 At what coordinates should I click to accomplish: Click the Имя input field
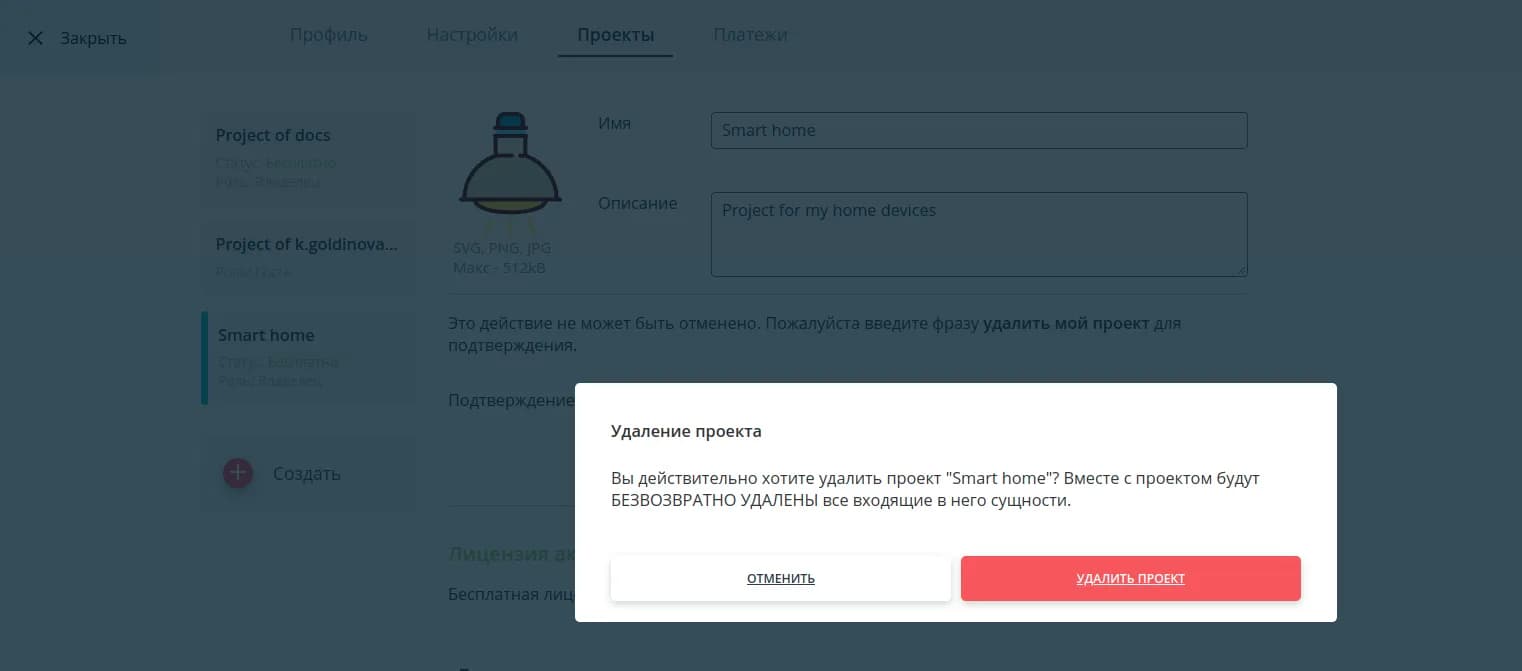tap(978, 130)
